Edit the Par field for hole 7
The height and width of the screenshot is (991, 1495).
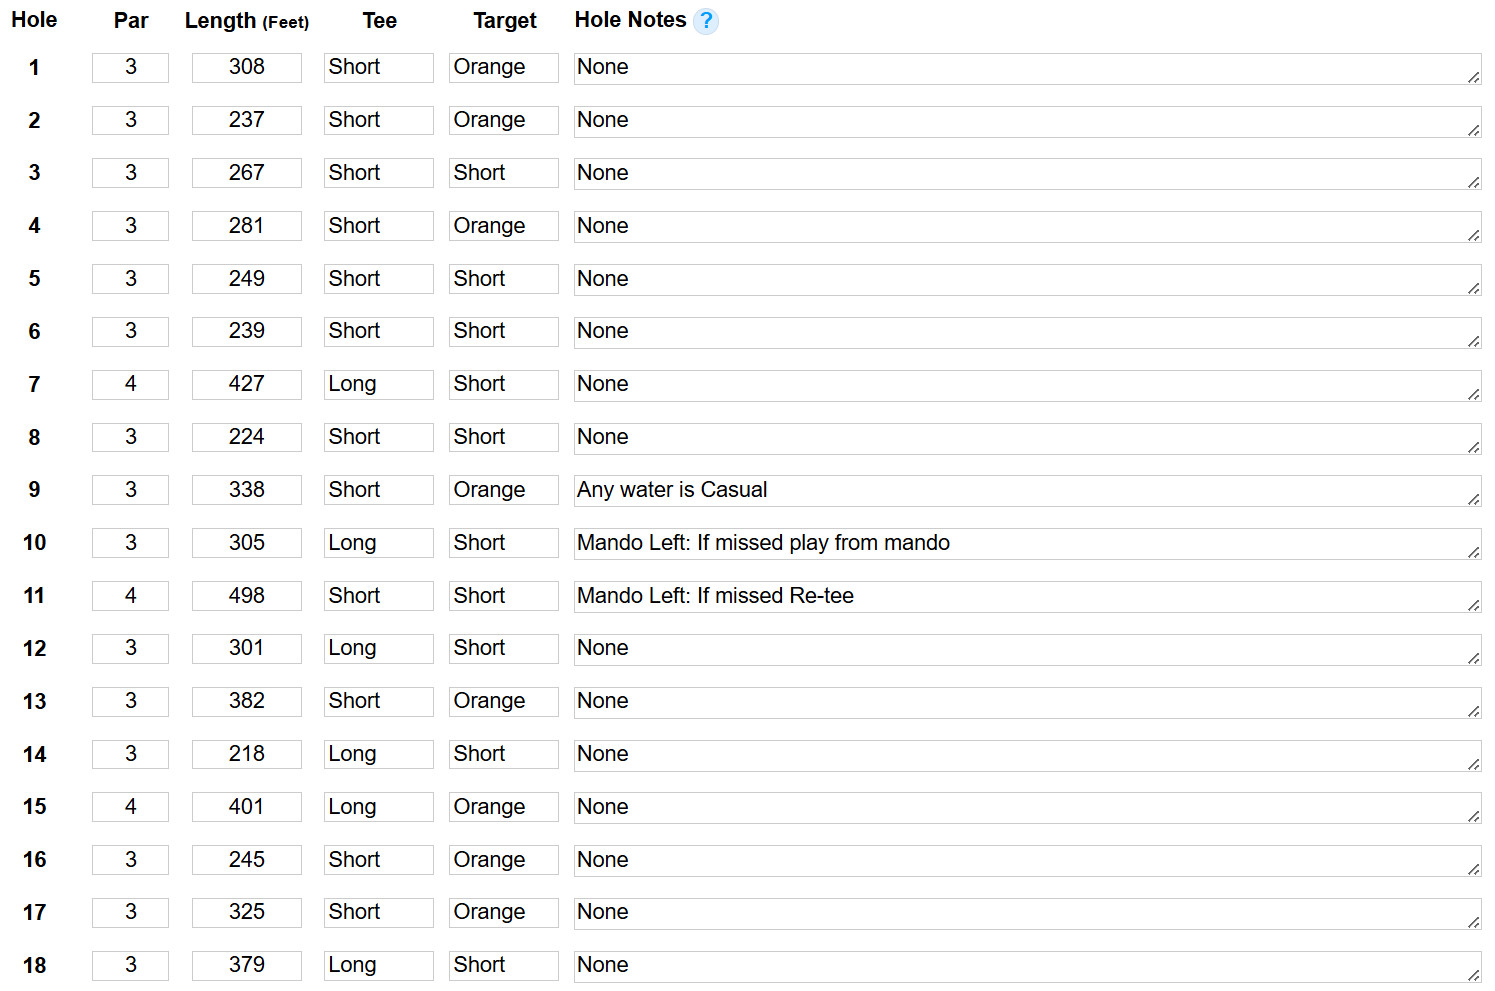point(131,385)
